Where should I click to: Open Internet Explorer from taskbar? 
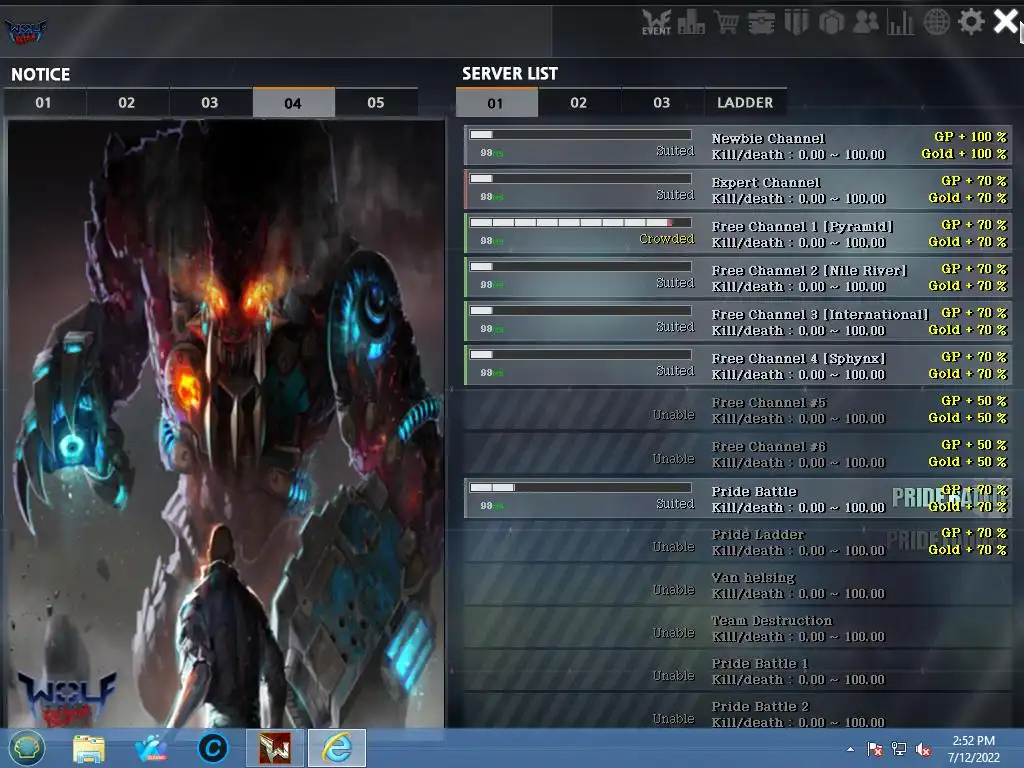click(x=337, y=748)
